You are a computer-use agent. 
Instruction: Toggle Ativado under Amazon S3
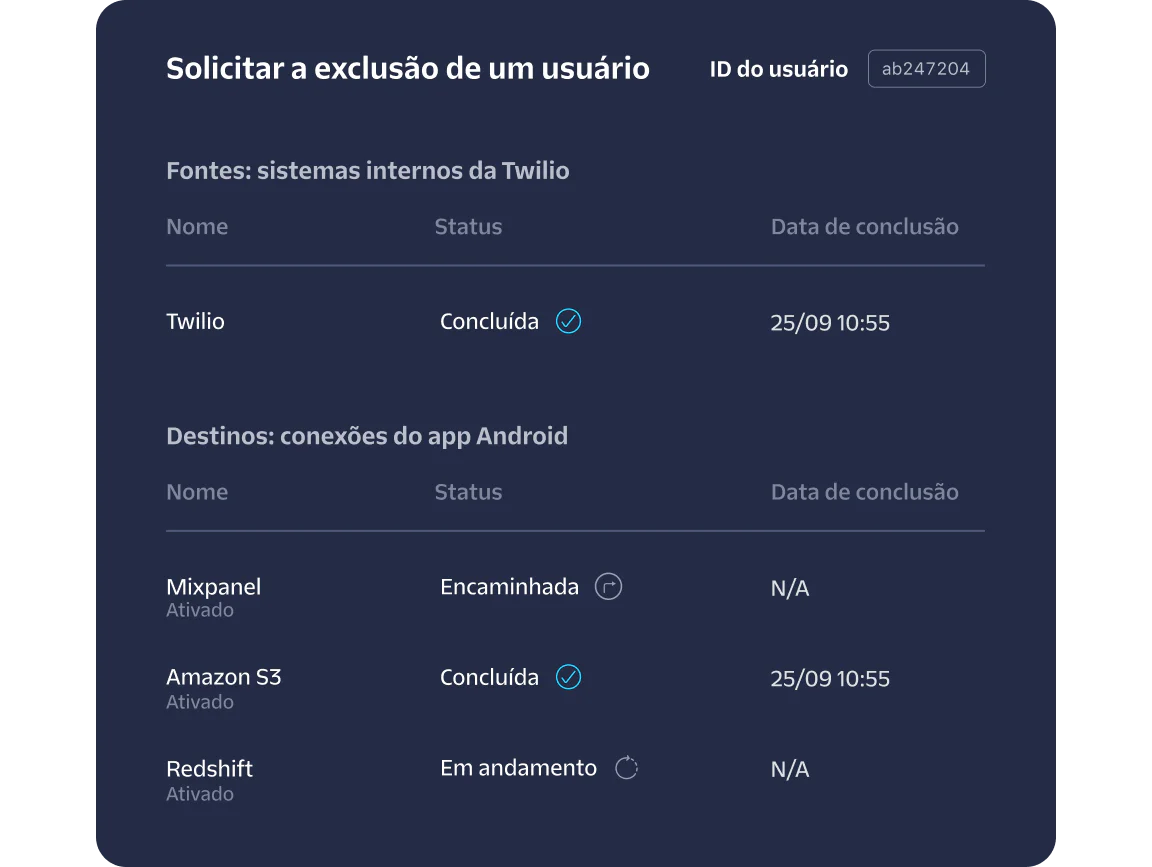(x=200, y=701)
